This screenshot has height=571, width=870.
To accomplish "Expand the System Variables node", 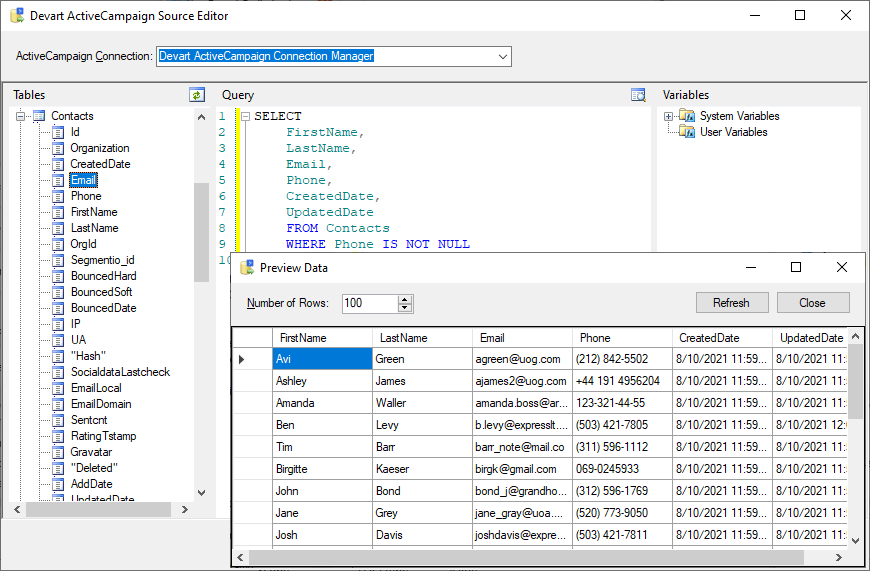I will point(669,116).
